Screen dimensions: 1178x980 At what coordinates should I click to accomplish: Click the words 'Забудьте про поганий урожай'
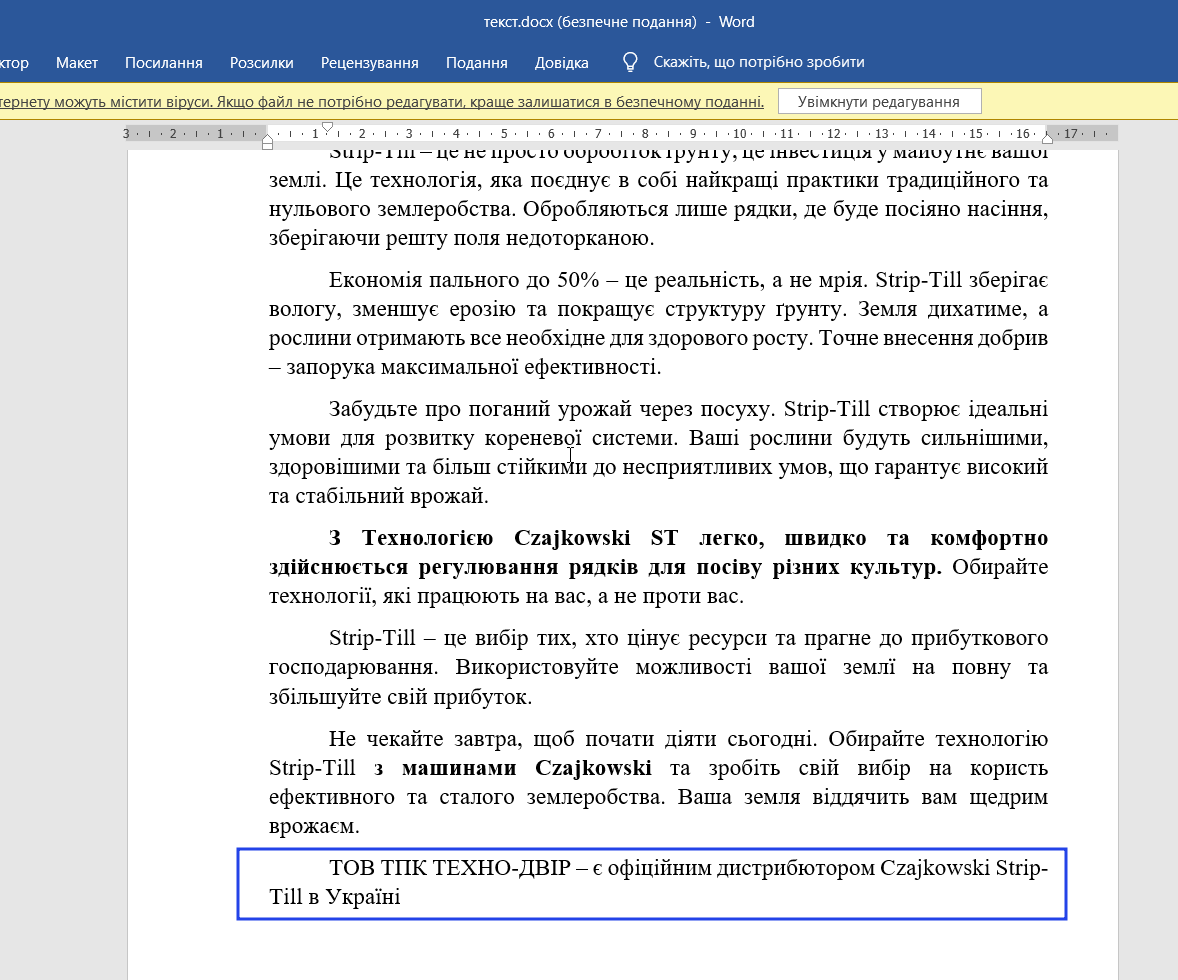(x=480, y=410)
